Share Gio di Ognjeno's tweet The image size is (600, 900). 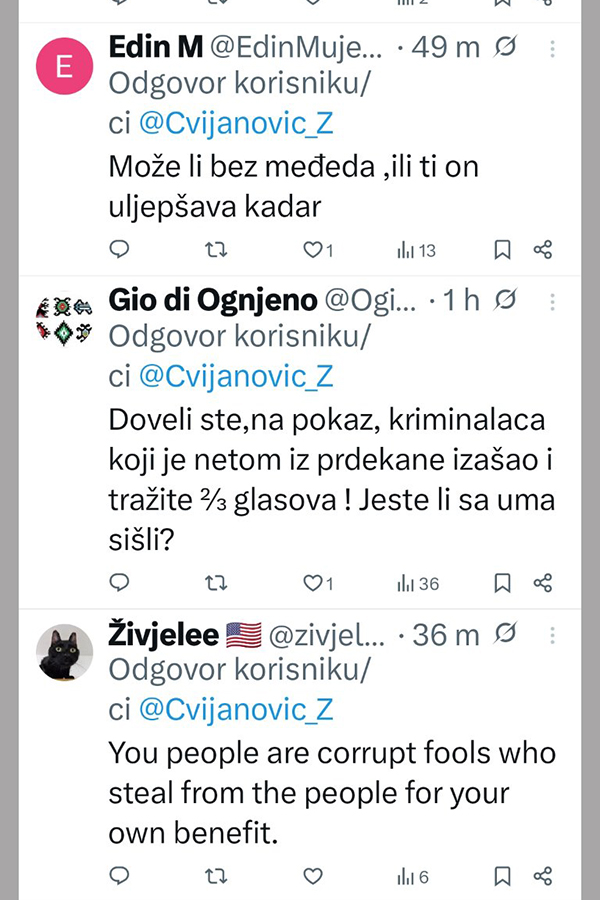click(543, 583)
